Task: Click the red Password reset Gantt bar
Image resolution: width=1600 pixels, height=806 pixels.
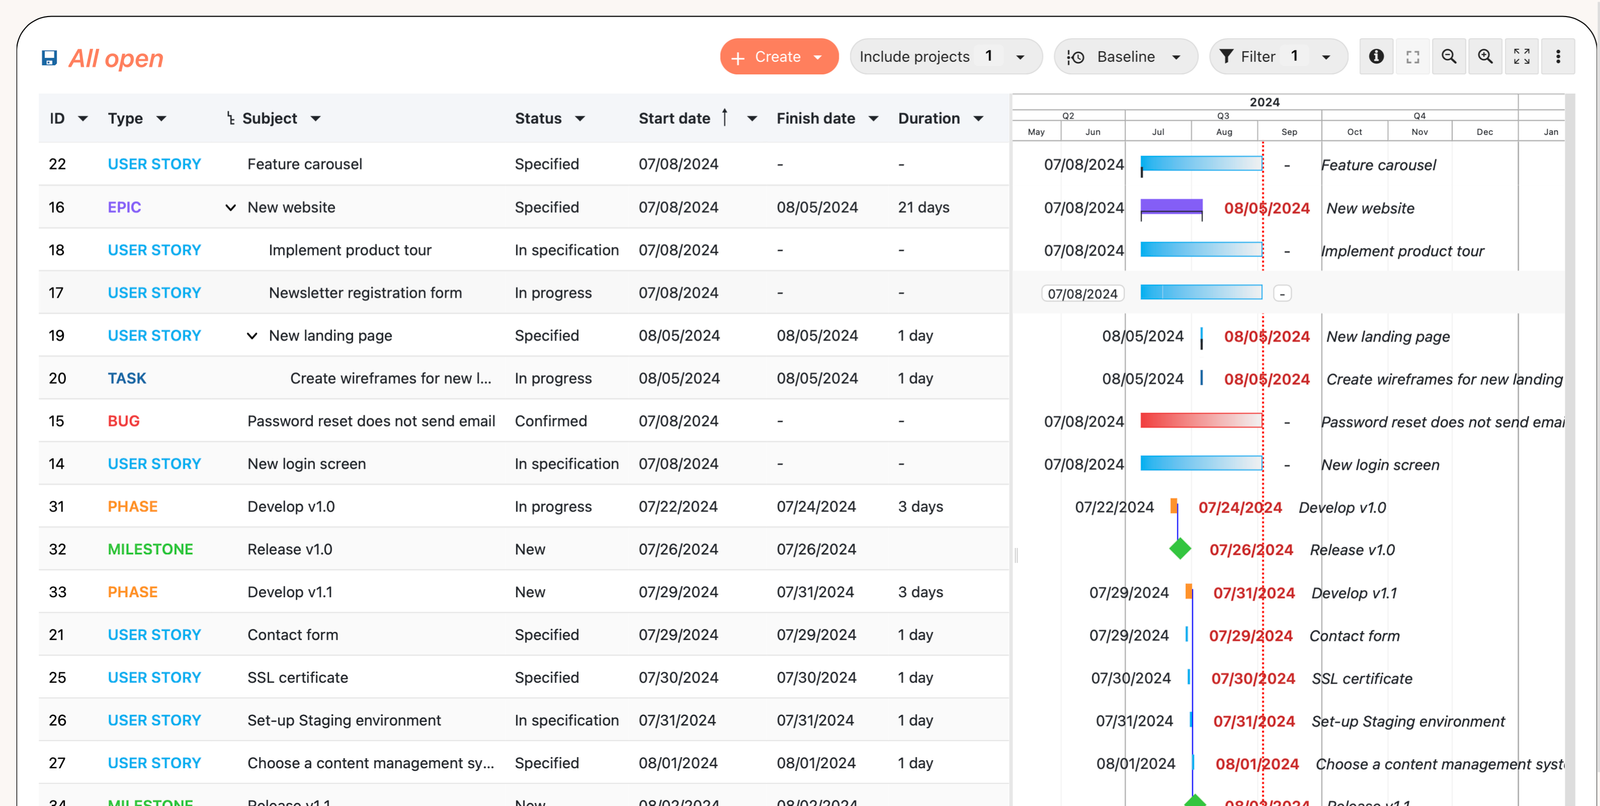Action: (1201, 421)
